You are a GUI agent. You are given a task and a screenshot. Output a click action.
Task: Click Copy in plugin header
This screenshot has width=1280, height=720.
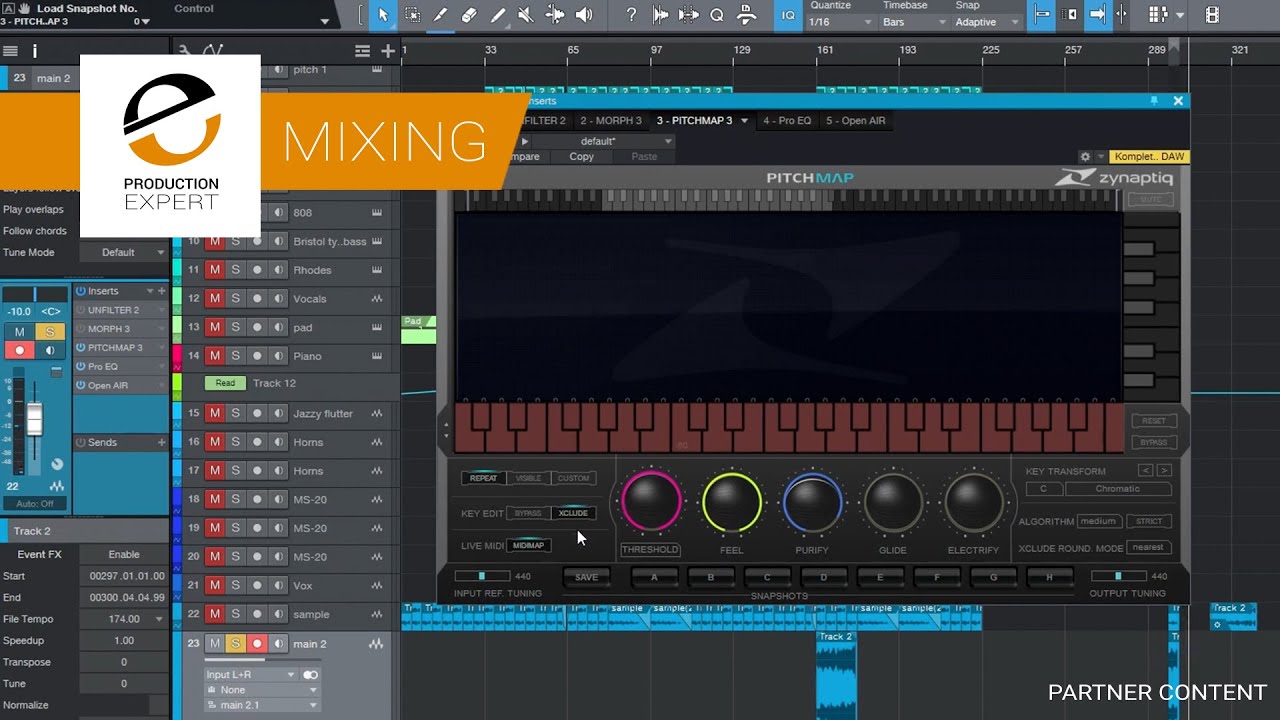coord(581,157)
